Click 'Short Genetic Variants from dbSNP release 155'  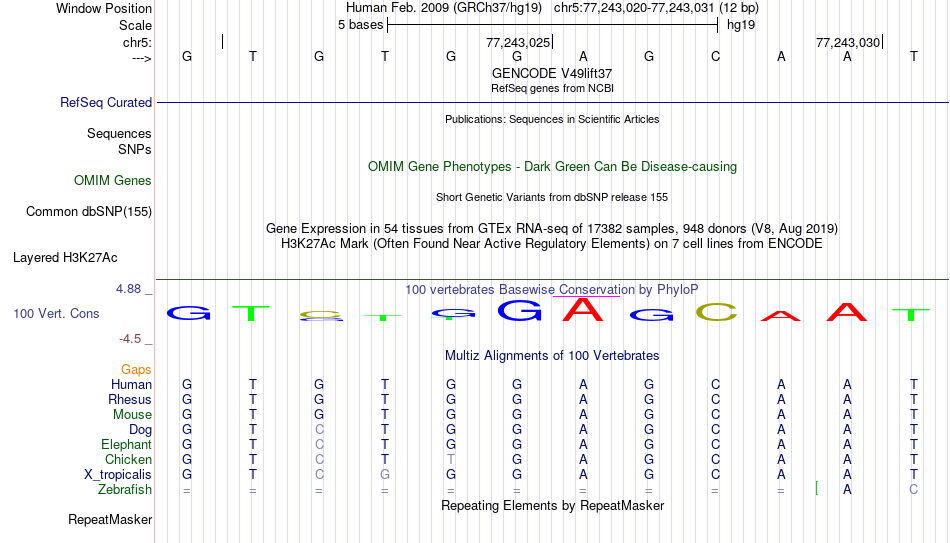click(x=552, y=198)
